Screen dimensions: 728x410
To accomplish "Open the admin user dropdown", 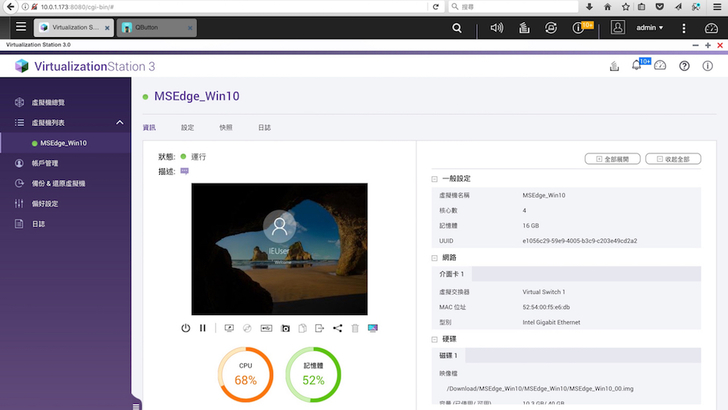I will click(x=649, y=28).
